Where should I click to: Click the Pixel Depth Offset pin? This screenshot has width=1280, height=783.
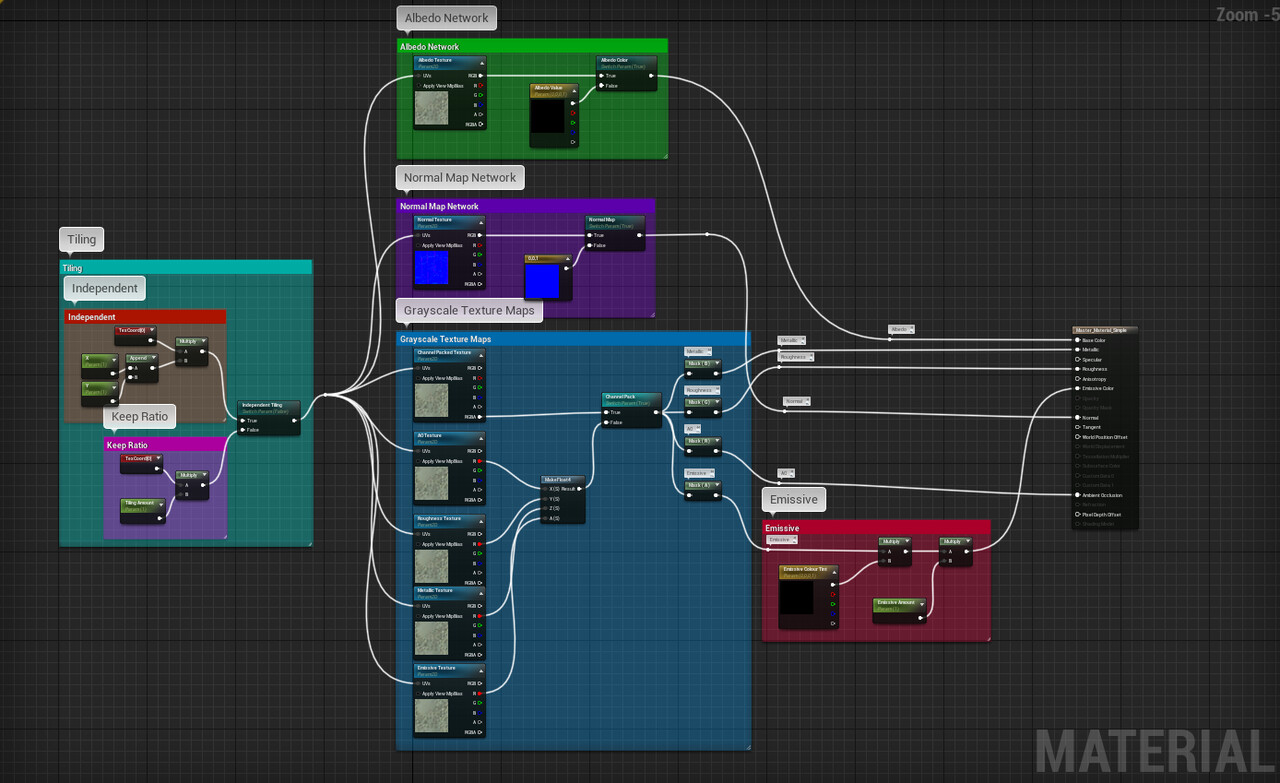tap(1077, 514)
